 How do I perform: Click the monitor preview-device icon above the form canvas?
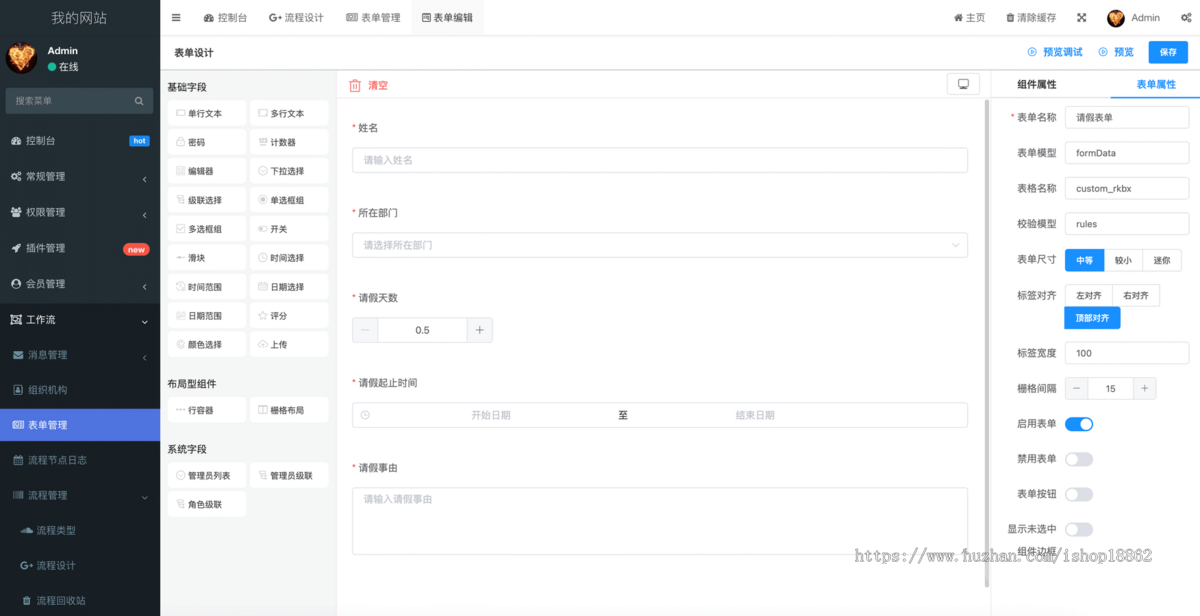click(962, 84)
